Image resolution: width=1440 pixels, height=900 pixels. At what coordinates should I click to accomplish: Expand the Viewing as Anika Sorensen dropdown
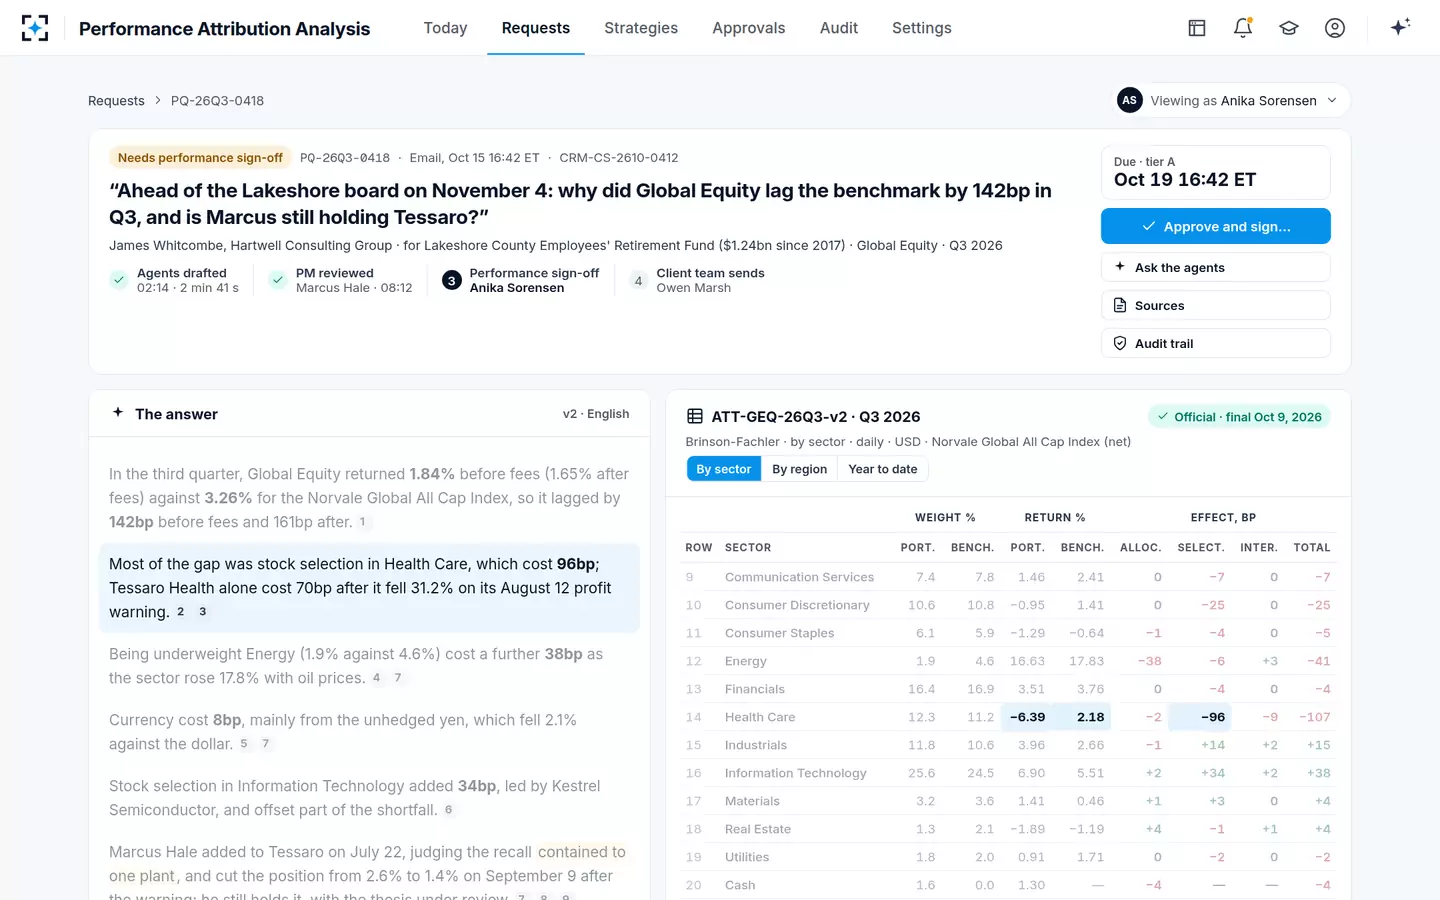tap(1233, 100)
